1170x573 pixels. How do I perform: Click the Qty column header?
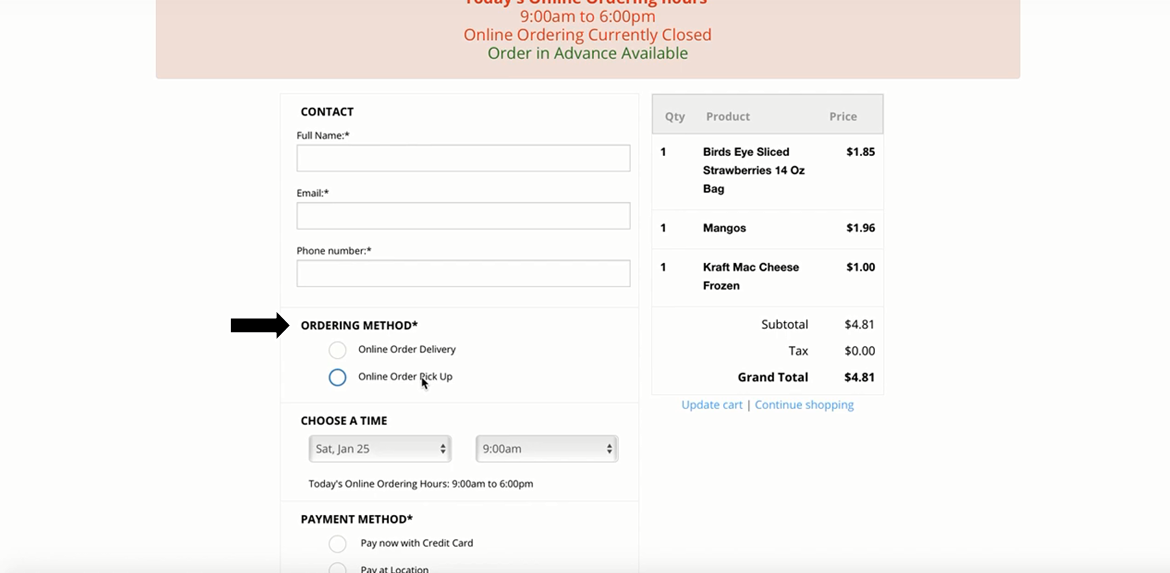pos(675,116)
